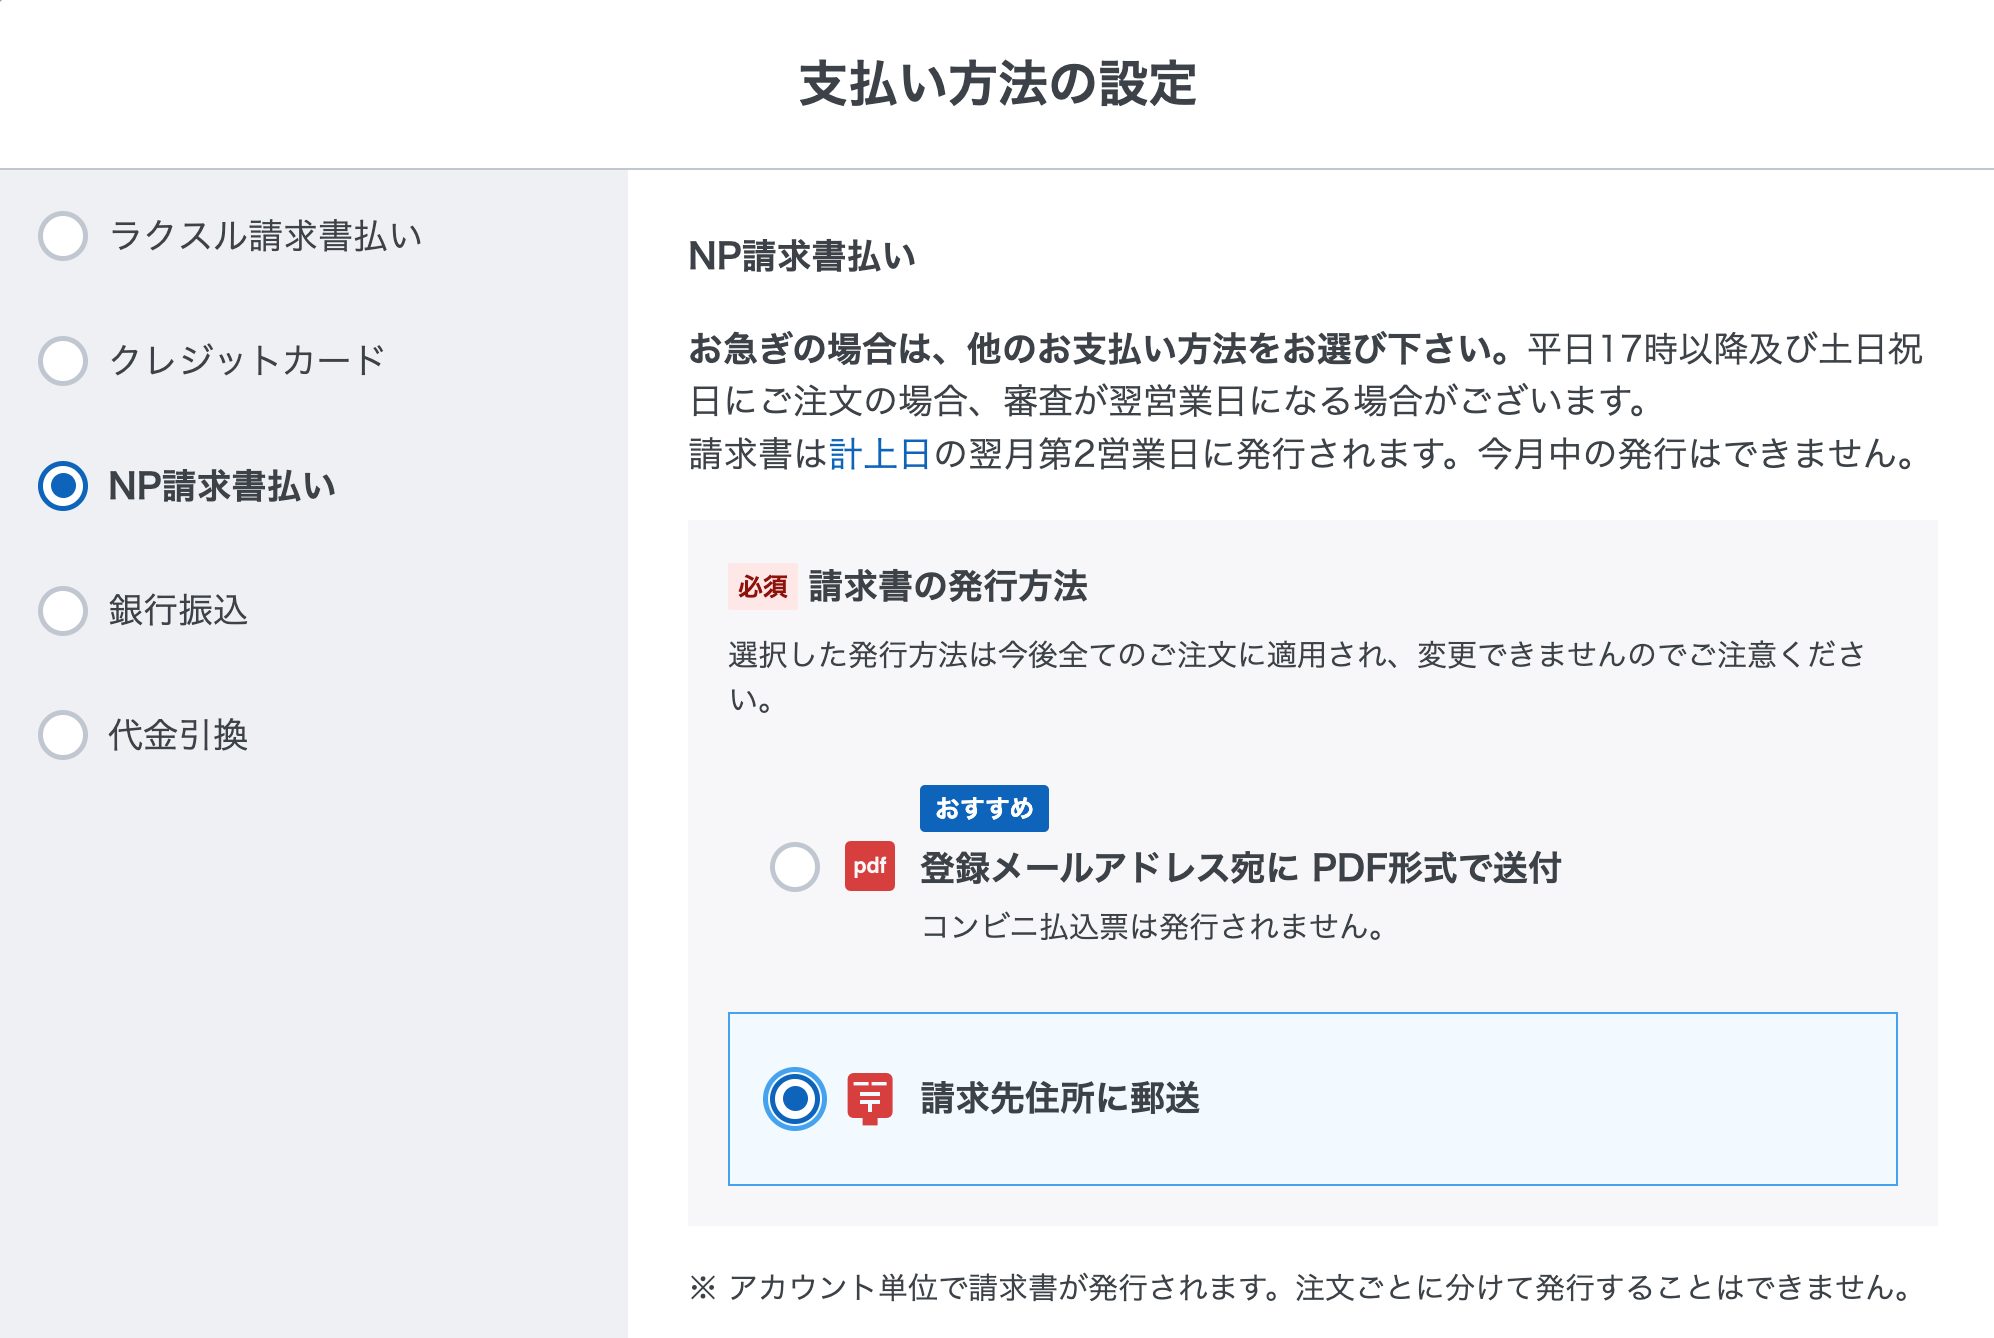
Task: Click お急ぎの場合は bold notice text
Action: coord(1100,349)
